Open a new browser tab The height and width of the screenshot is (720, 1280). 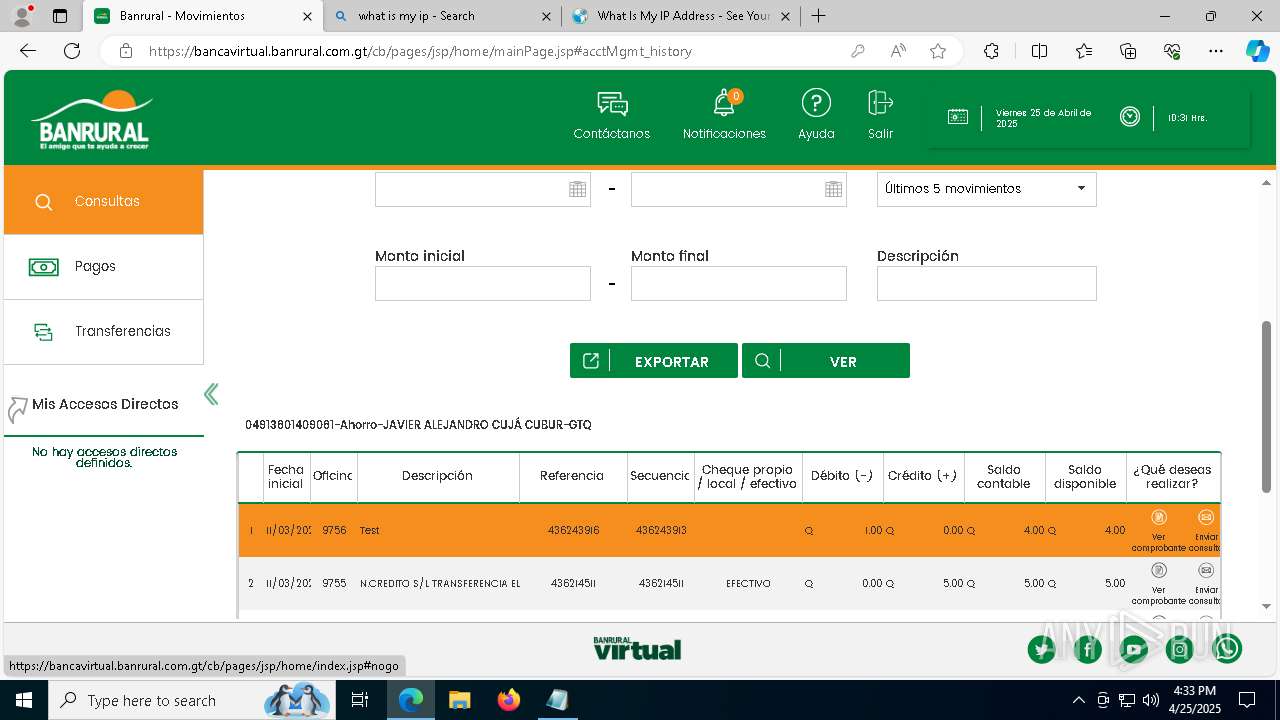tap(818, 16)
